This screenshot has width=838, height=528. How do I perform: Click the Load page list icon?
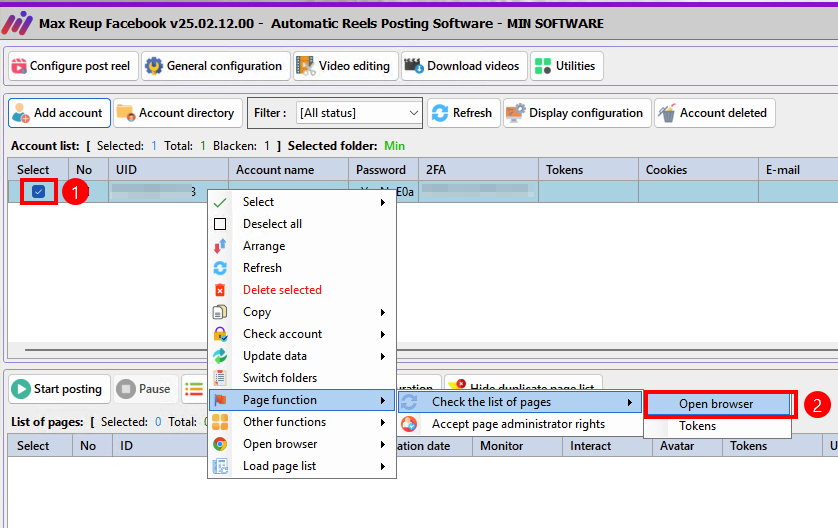pyautogui.click(x=220, y=466)
